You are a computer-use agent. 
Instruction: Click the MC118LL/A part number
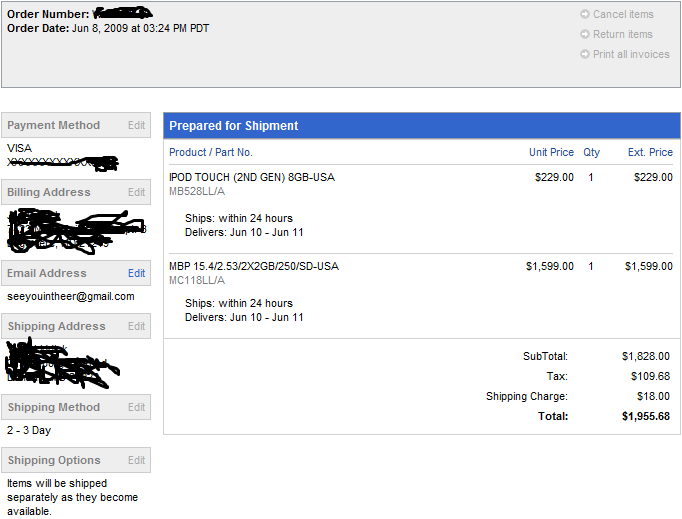click(x=197, y=281)
